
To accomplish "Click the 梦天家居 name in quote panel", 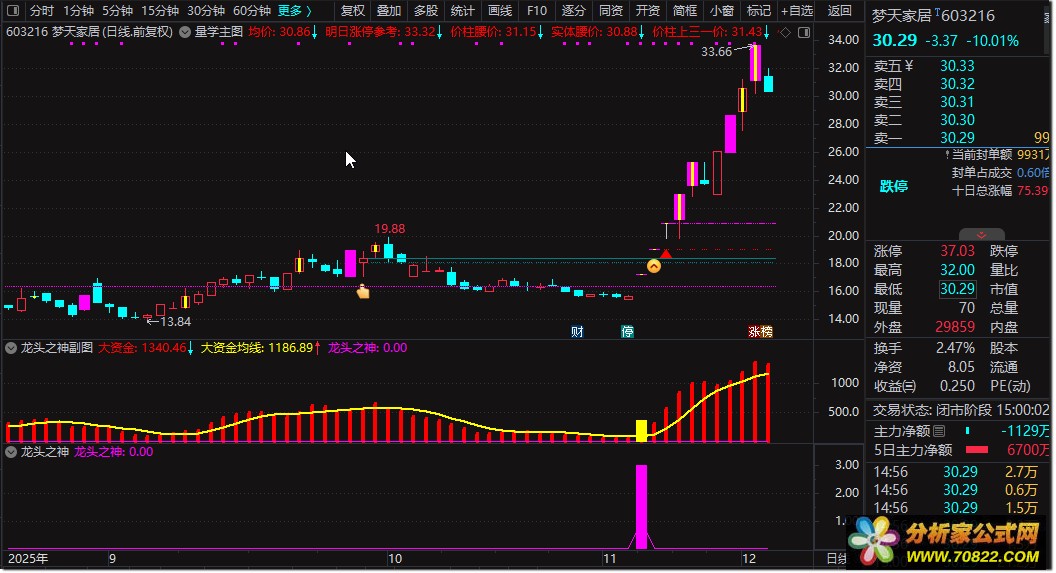I will [x=902, y=15].
